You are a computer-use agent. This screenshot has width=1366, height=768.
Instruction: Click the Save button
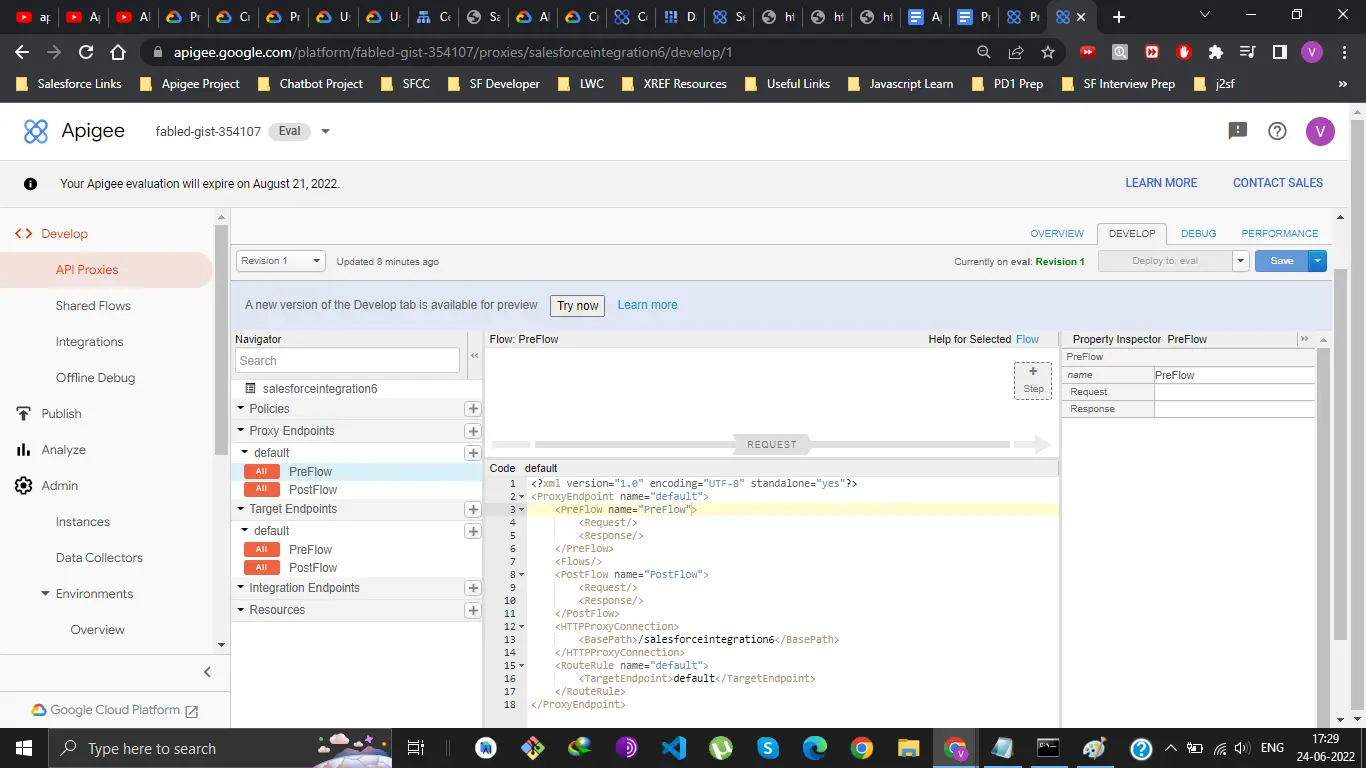pos(1282,261)
